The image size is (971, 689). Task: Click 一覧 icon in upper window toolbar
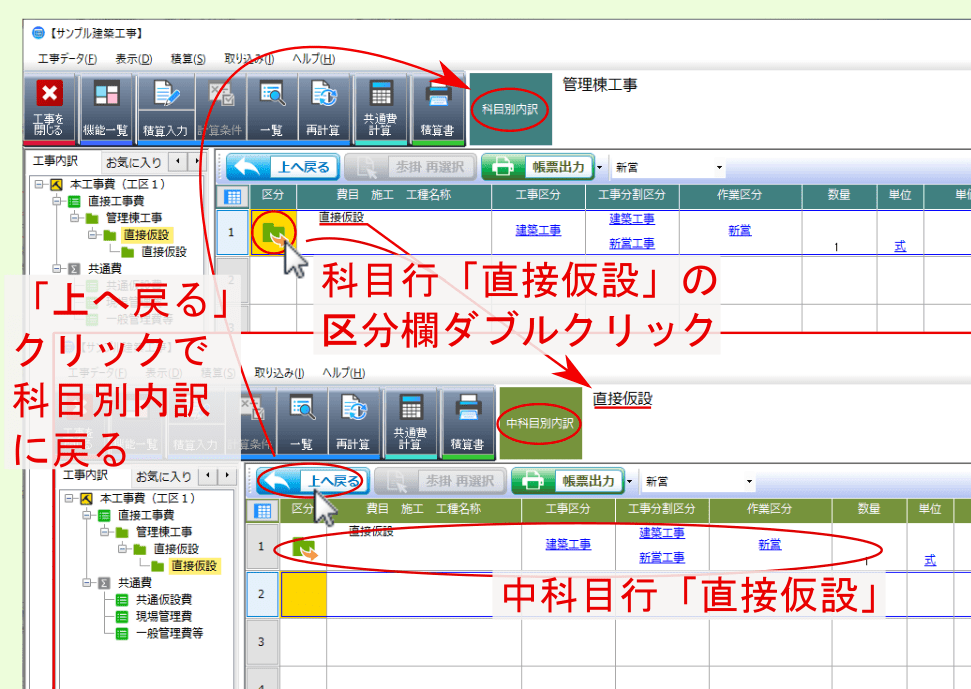coord(272,107)
